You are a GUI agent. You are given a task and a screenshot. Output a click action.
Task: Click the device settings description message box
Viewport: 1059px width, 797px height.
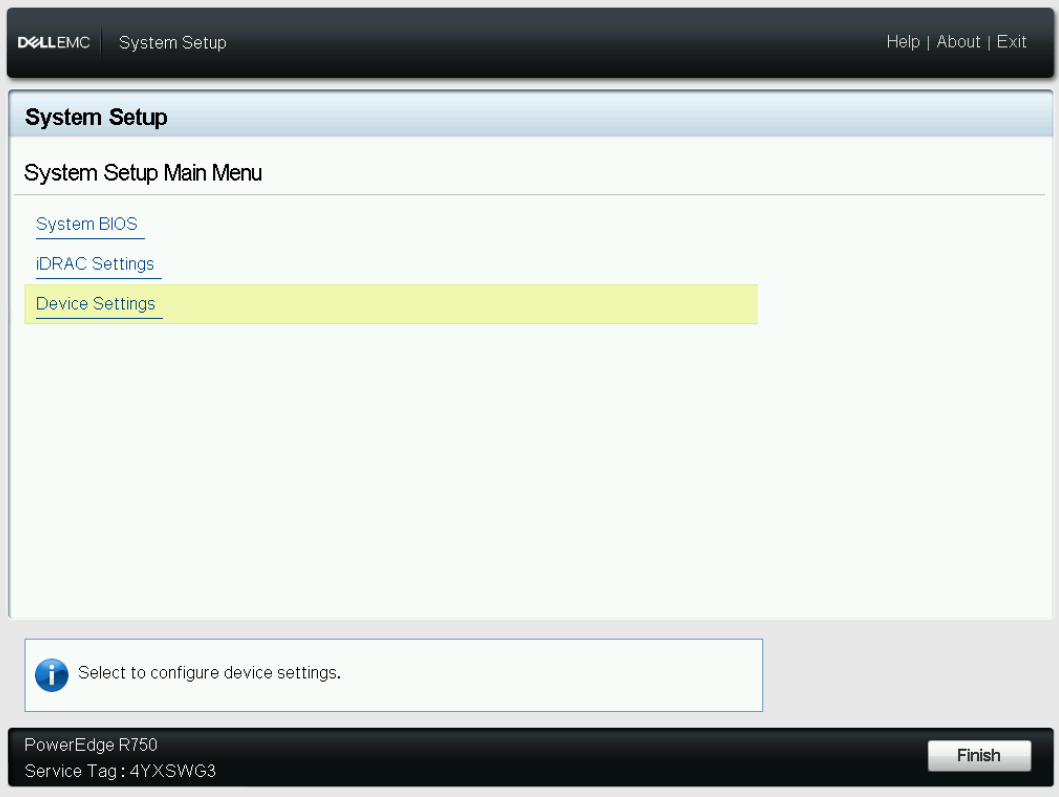point(395,673)
